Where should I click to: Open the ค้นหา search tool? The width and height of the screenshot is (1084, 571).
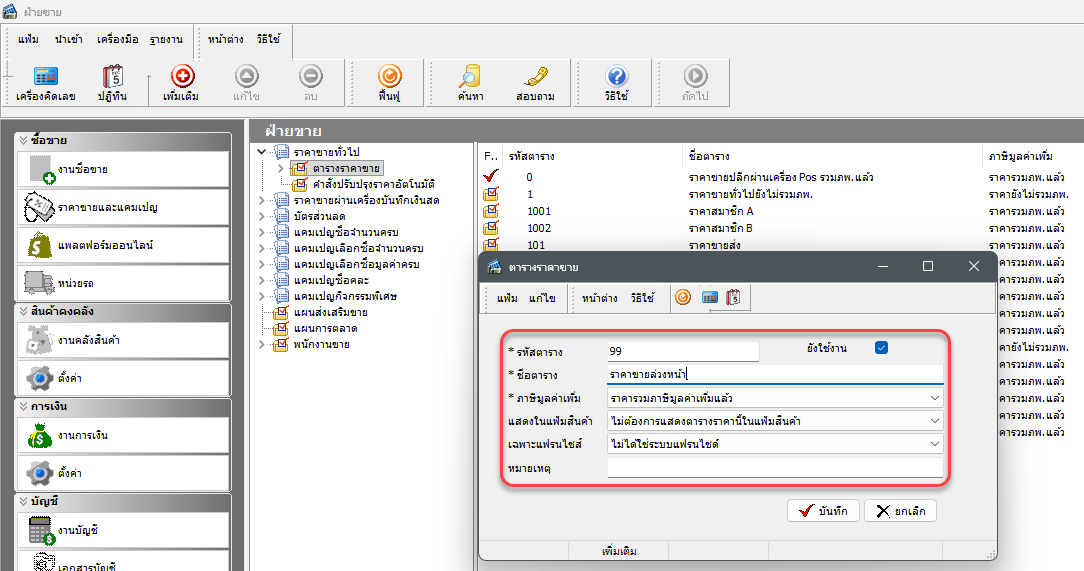470,83
